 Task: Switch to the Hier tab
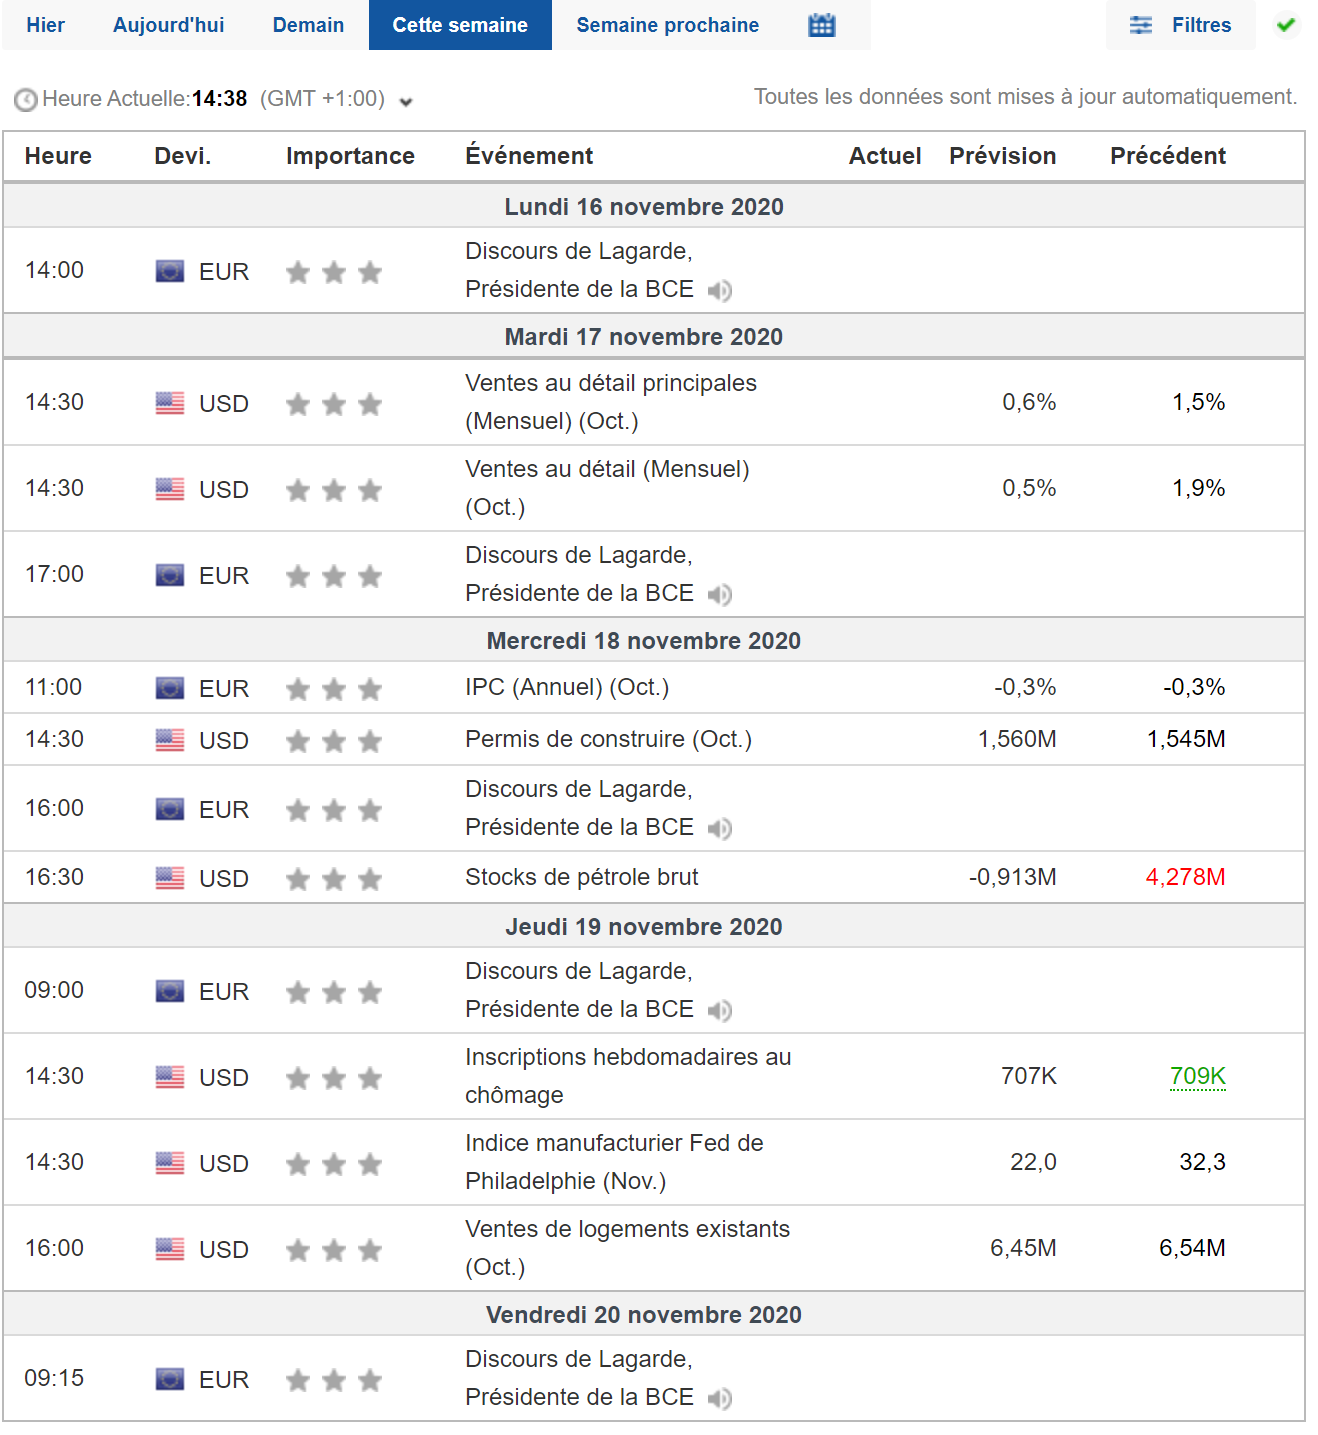(x=45, y=25)
